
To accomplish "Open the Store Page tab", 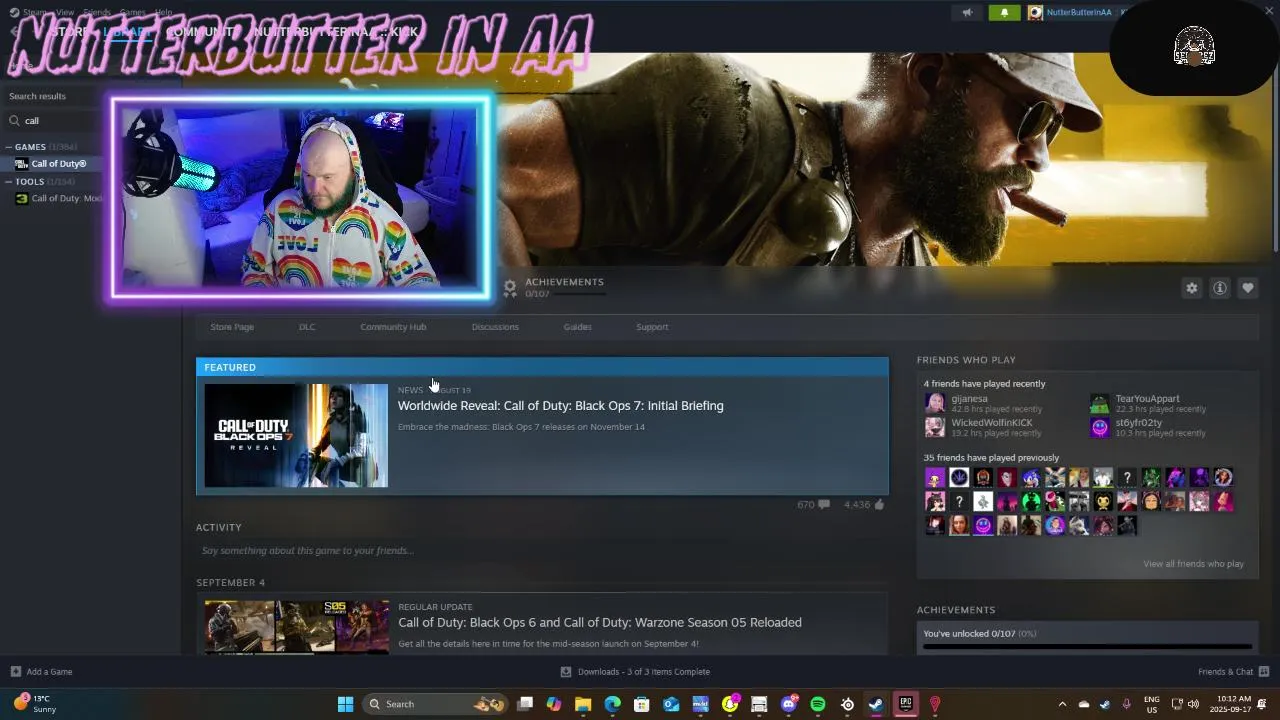I will click(232, 327).
